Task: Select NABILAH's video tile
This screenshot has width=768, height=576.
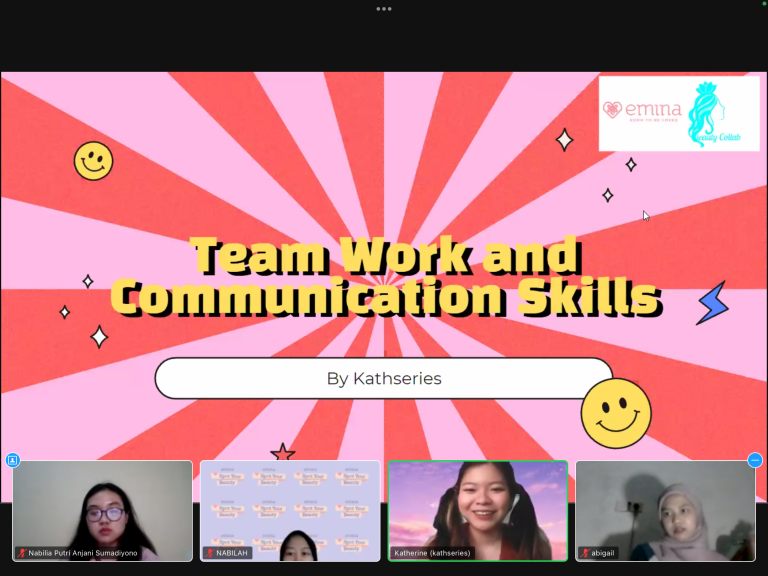Action: (x=290, y=511)
